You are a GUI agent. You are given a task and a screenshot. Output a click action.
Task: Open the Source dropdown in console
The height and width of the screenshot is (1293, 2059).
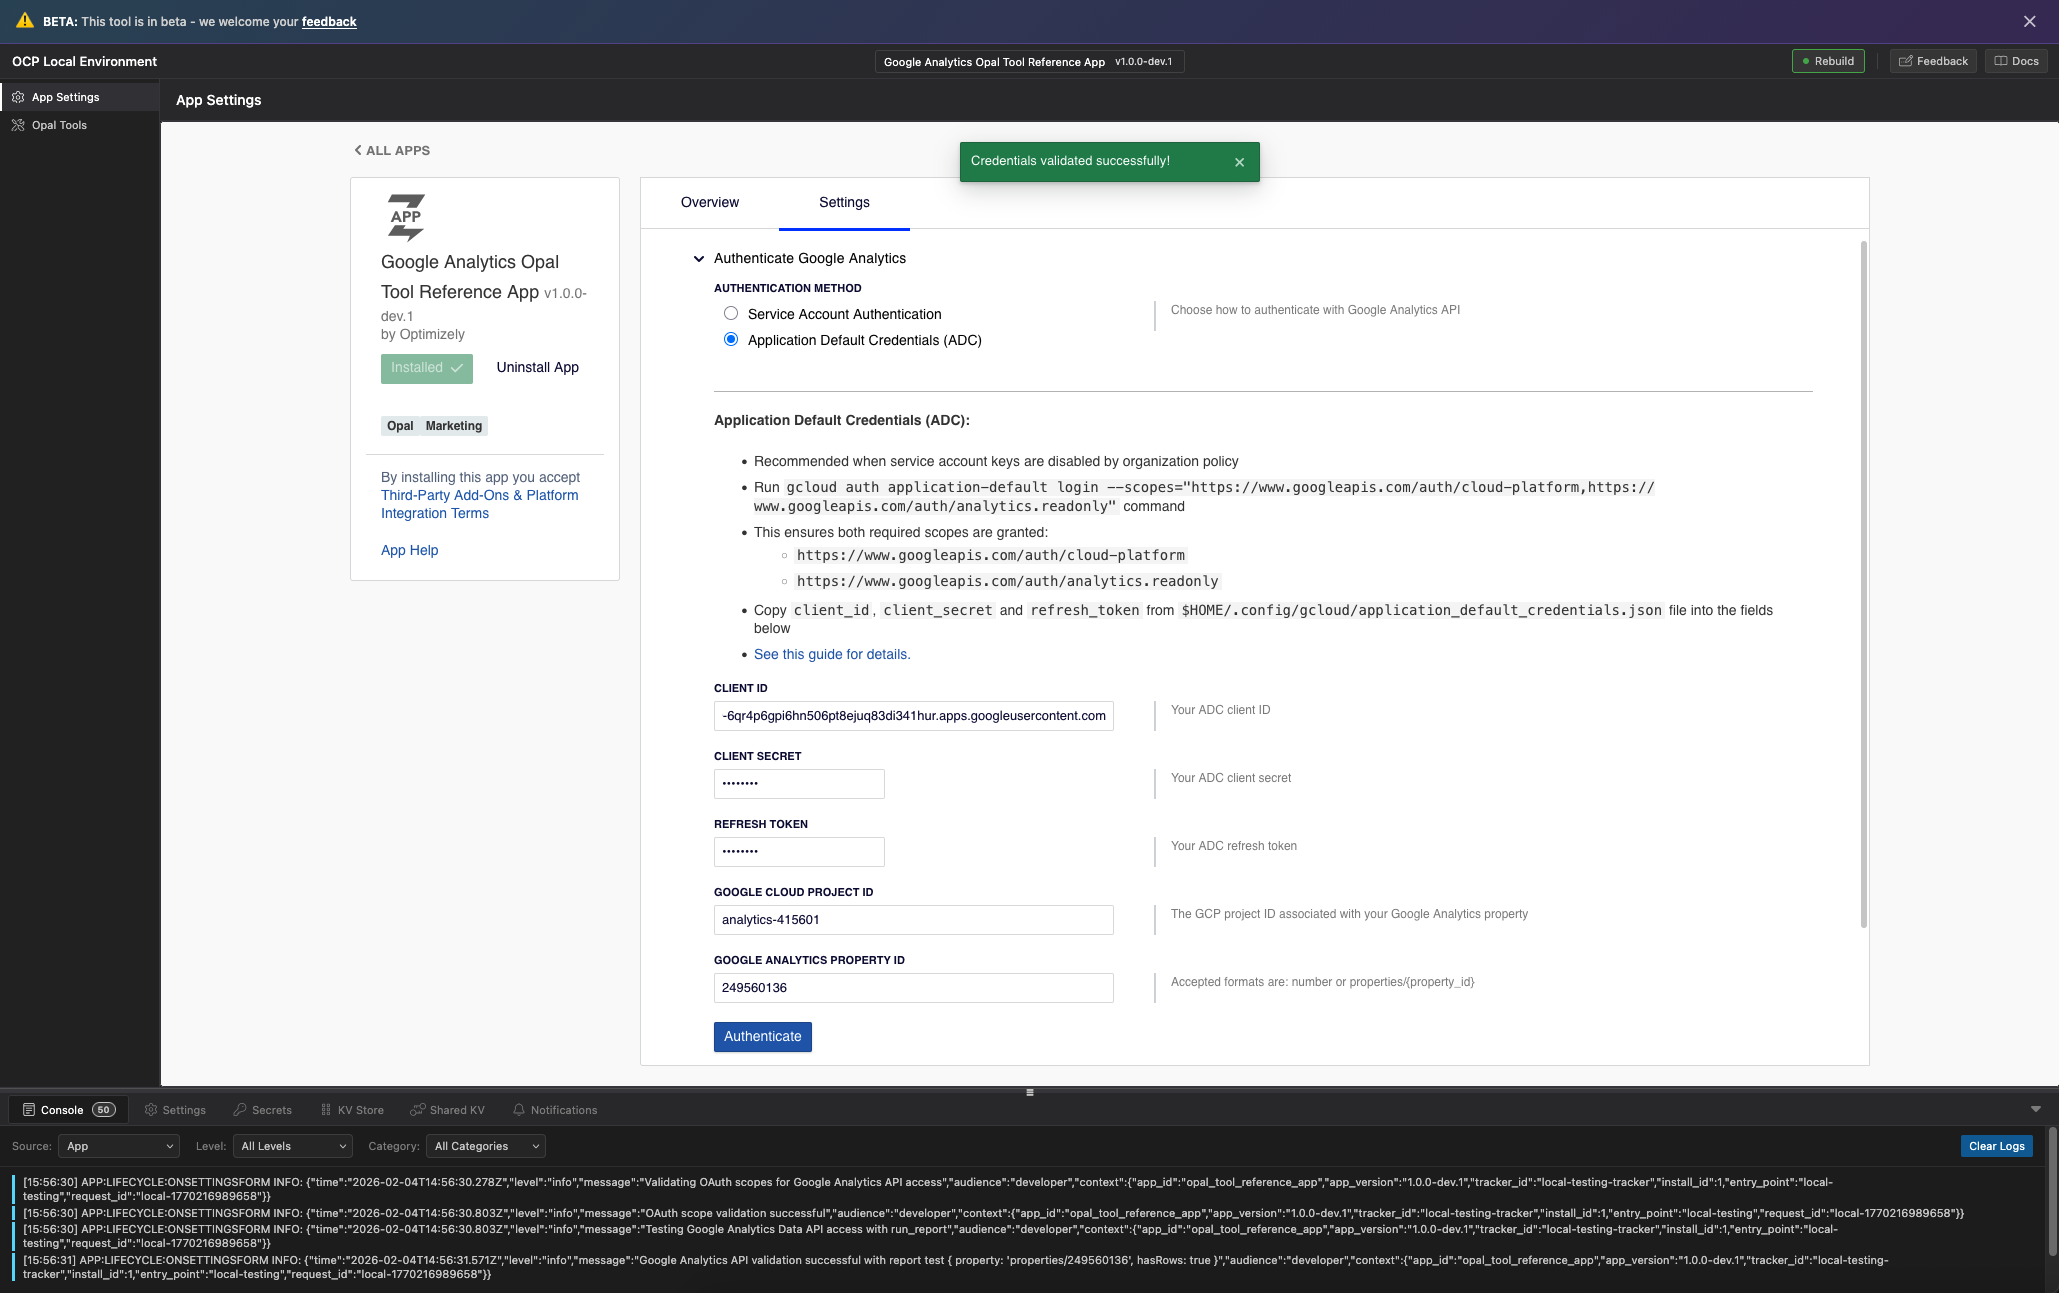tap(119, 1146)
